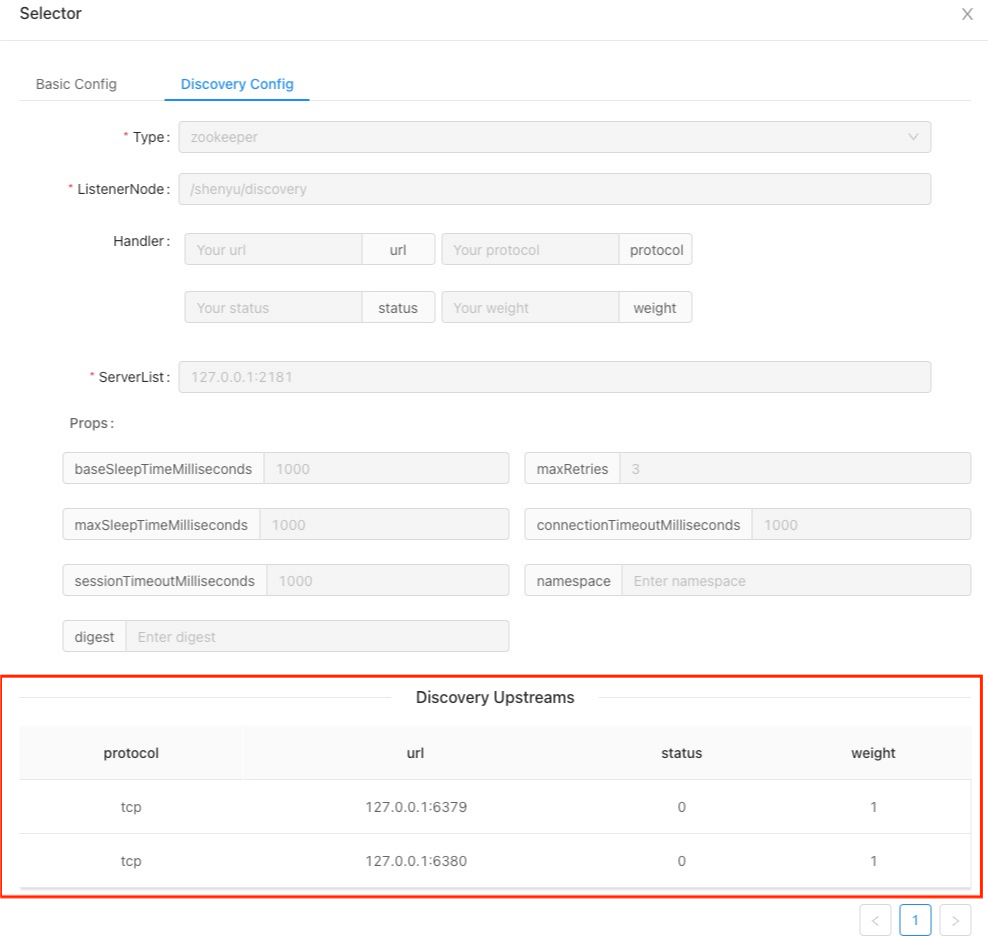Click the ListenerNode input field
The height and width of the screenshot is (936, 989).
[x=554, y=189]
